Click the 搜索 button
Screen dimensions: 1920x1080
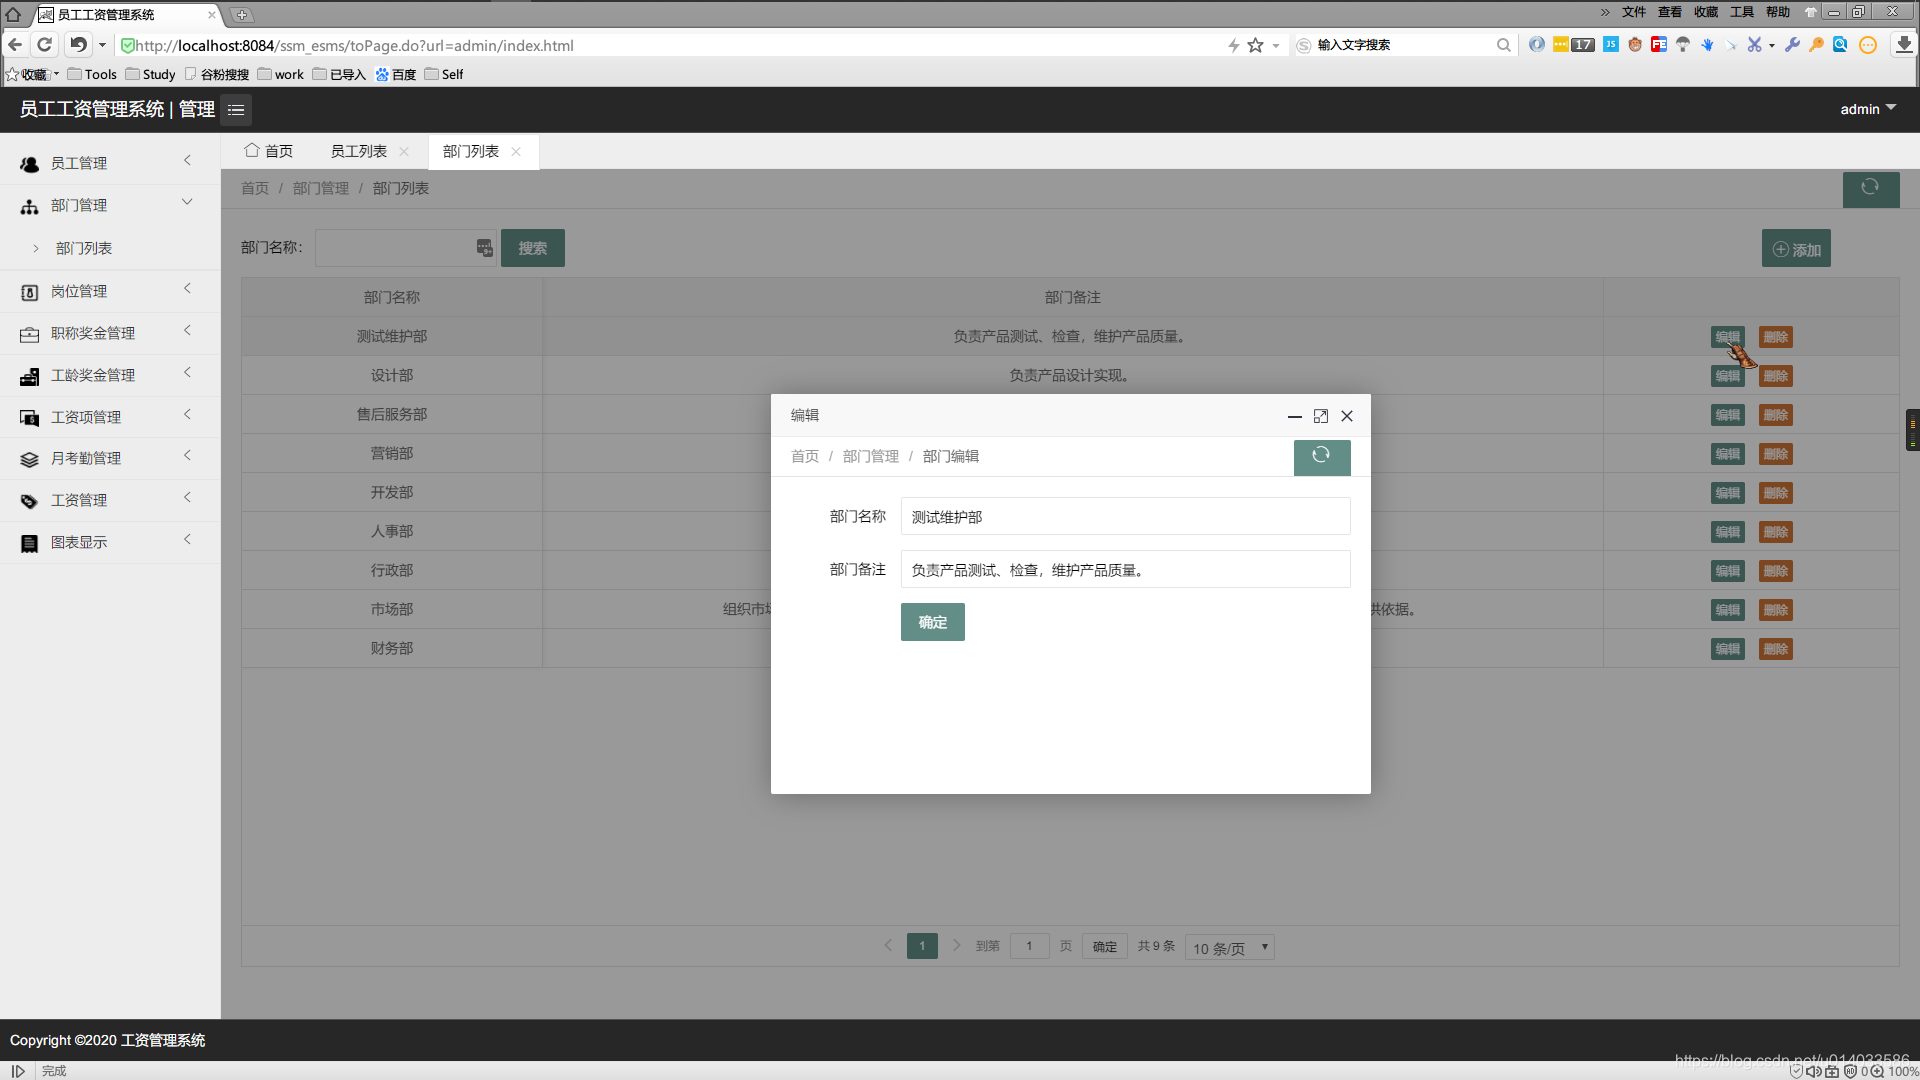click(x=532, y=248)
